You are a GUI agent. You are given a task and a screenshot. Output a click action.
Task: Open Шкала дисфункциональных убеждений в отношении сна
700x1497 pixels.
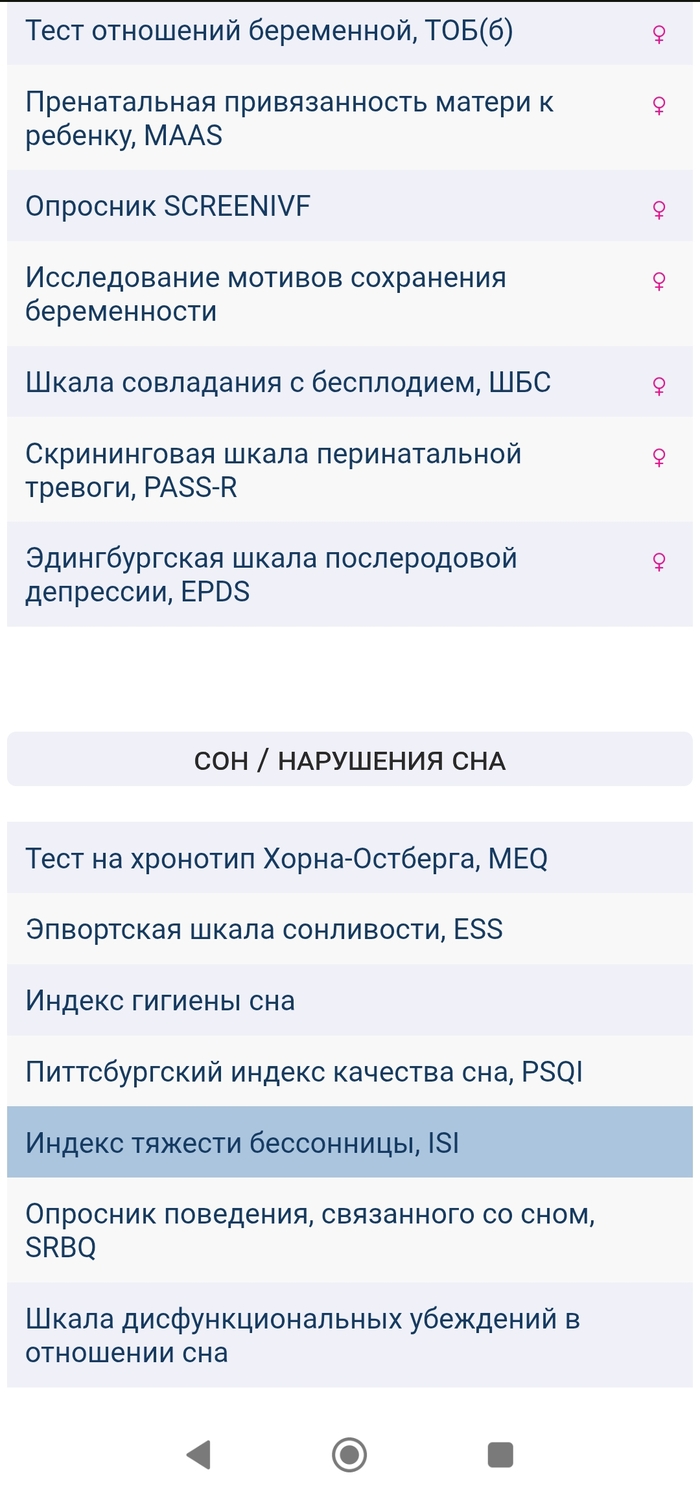[x=303, y=1336]
